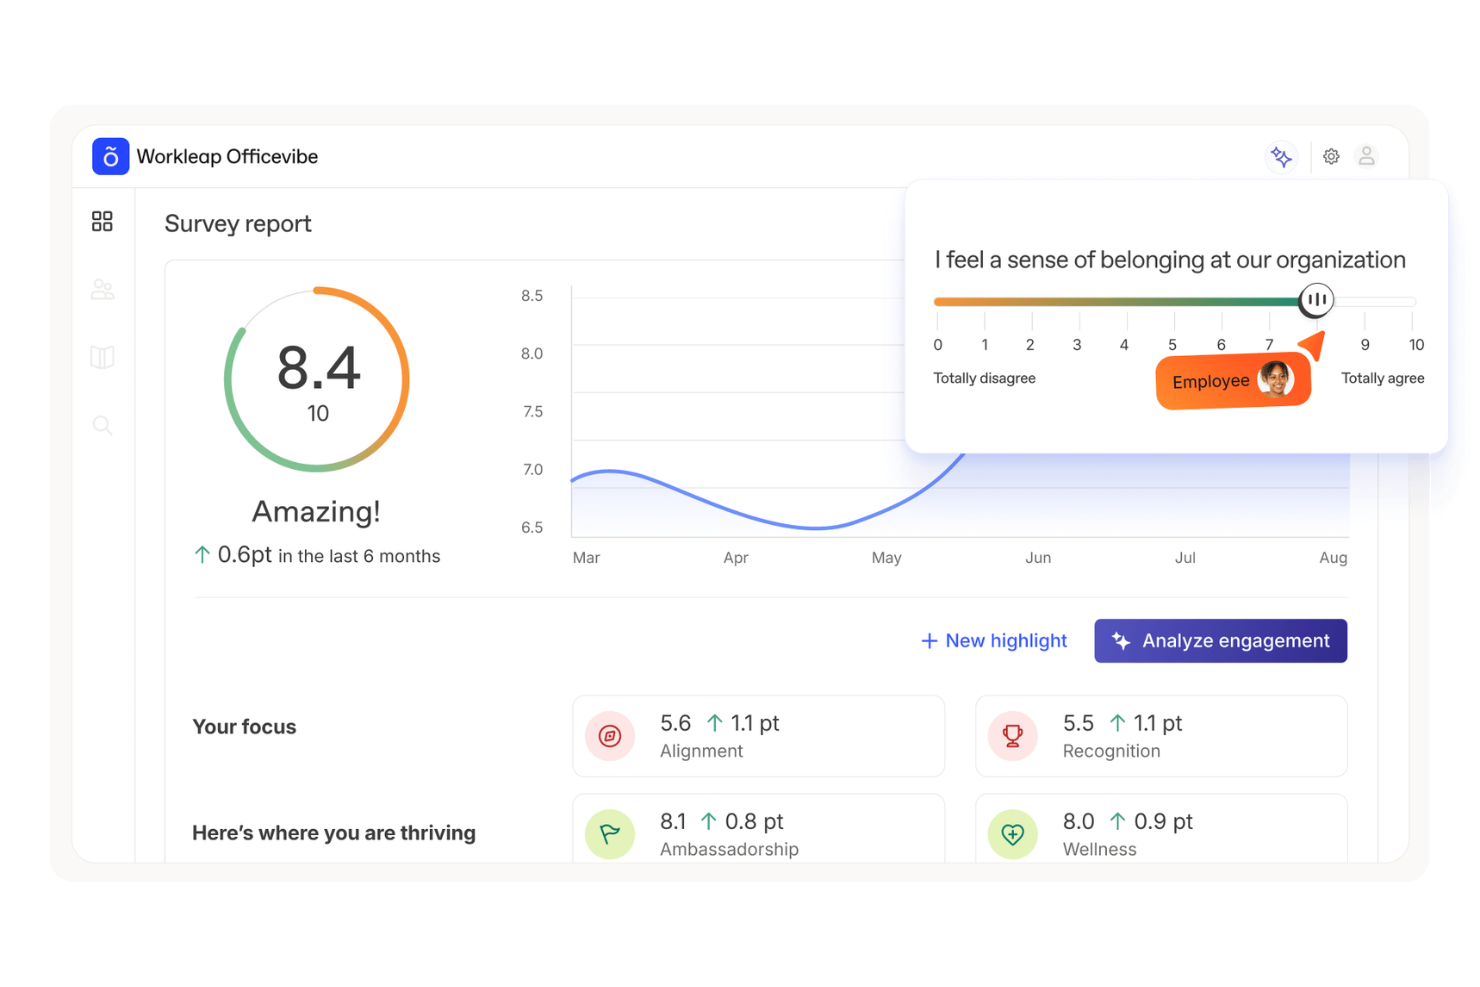Click the plus icon beside New highlight
The width and height of the screenshot is (1480, 987).
point(929,640)
